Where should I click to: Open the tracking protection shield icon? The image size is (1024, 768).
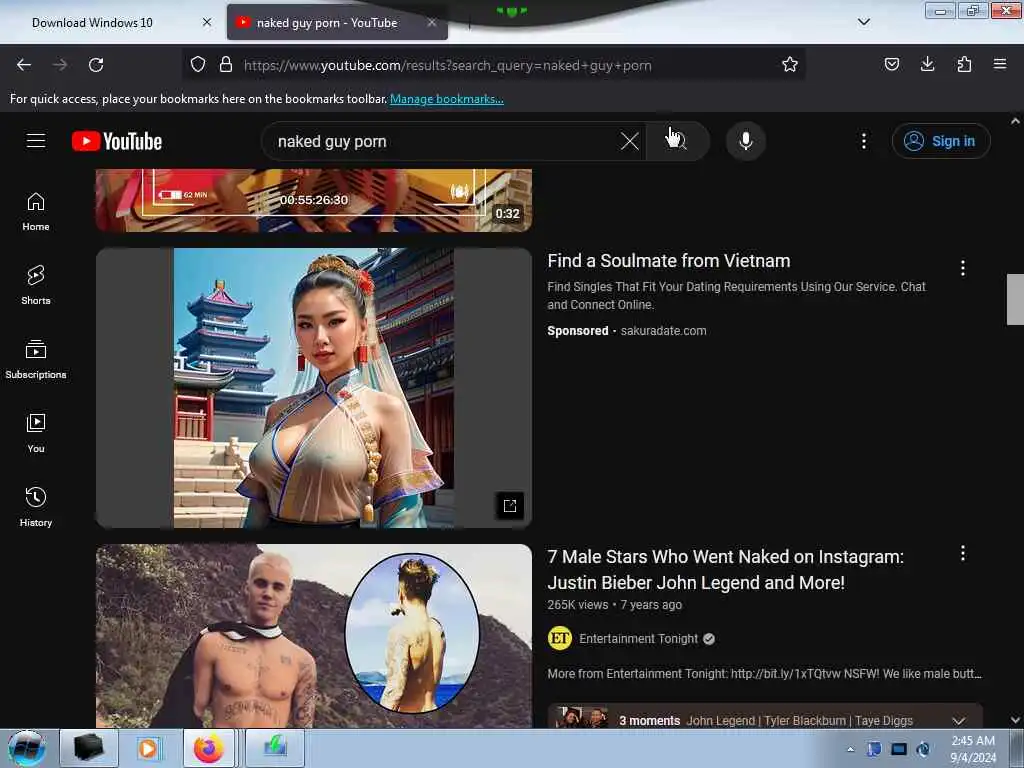[198, 65]
